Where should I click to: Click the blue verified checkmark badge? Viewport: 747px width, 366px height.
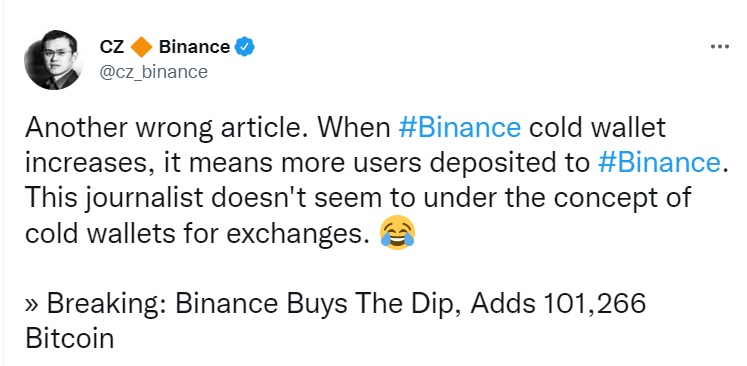point(245,47)
